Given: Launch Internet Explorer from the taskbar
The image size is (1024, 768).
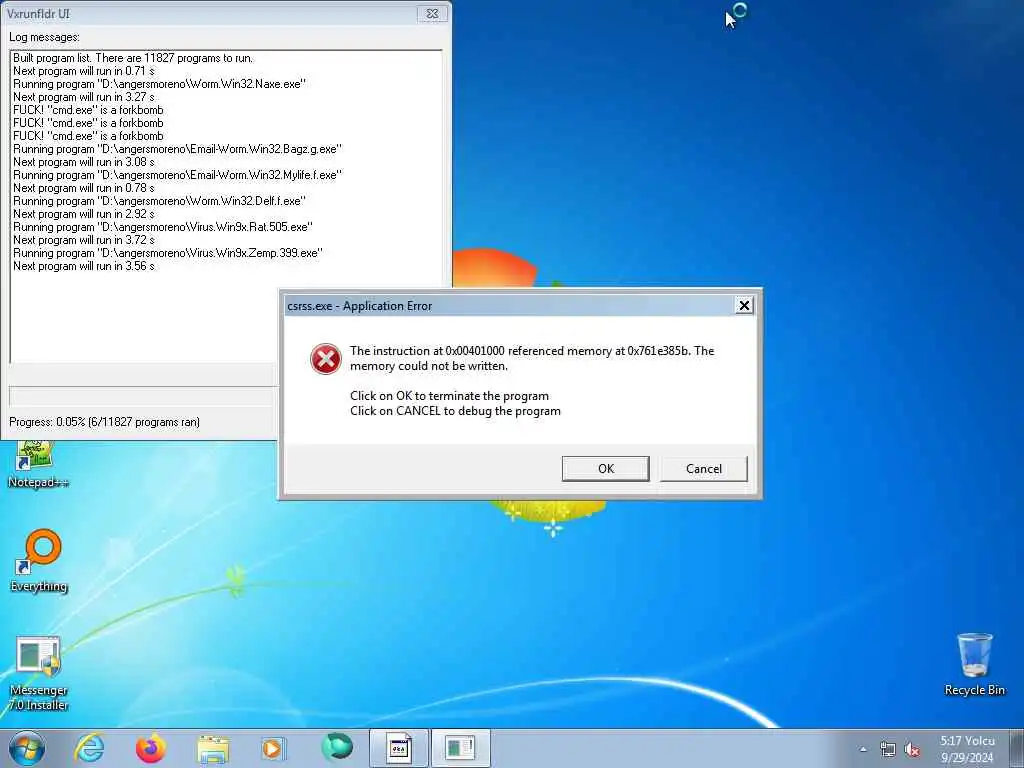Looking at the screenshot, I should click(89, 748).
